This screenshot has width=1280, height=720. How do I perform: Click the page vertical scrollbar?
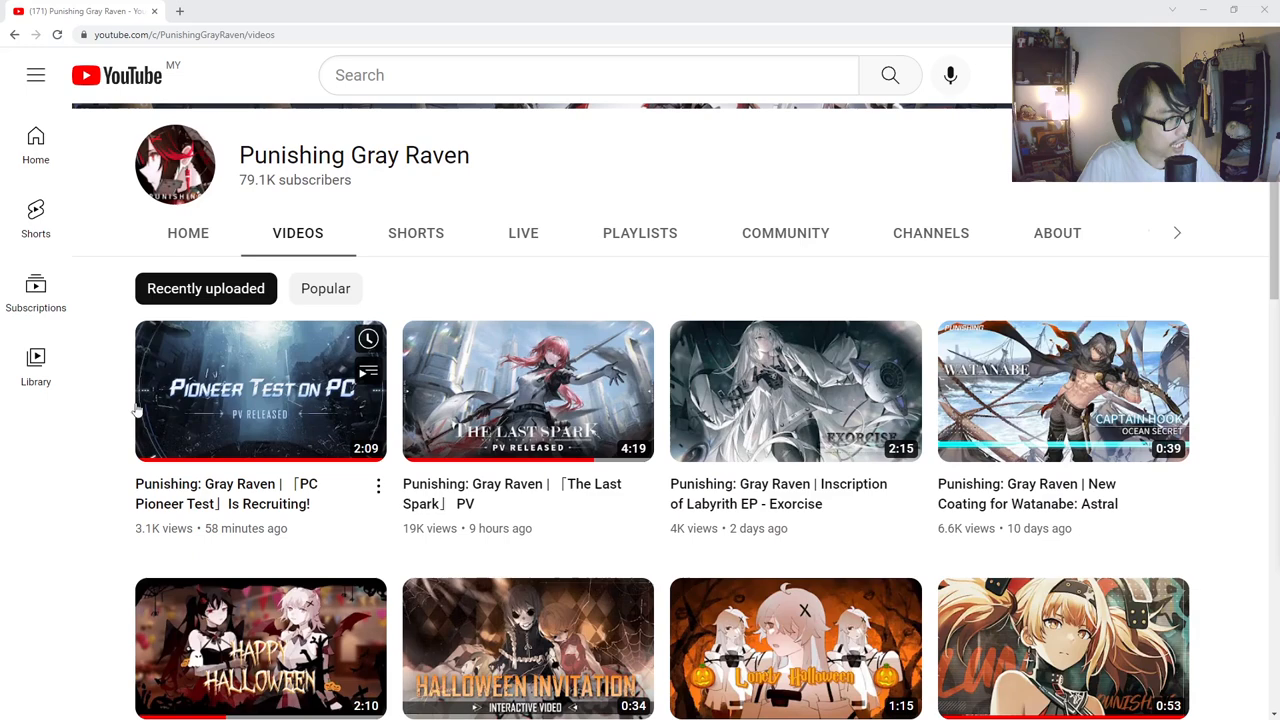pyautogui.click(x=1273, y=240)
